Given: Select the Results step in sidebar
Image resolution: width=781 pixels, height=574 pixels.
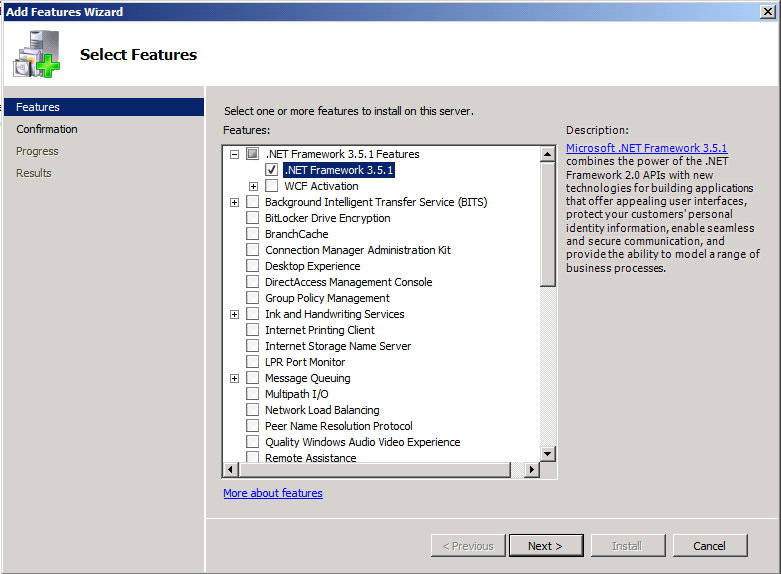Looking at the screenshot, I should tap(33, 173).
